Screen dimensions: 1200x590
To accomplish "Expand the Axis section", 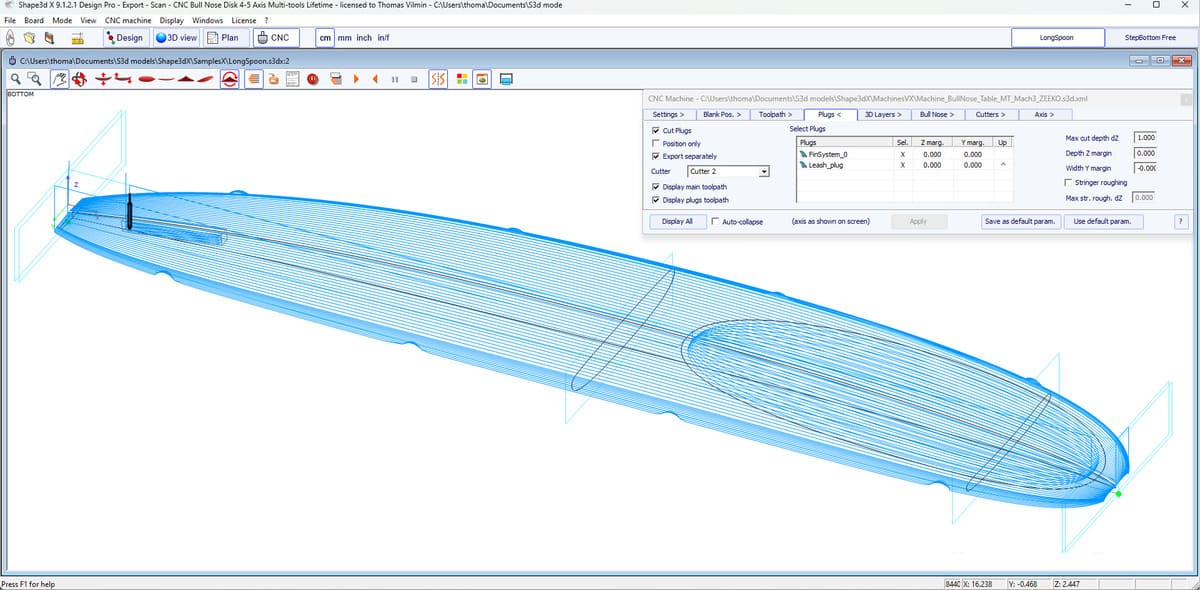I will [1043, 114].
